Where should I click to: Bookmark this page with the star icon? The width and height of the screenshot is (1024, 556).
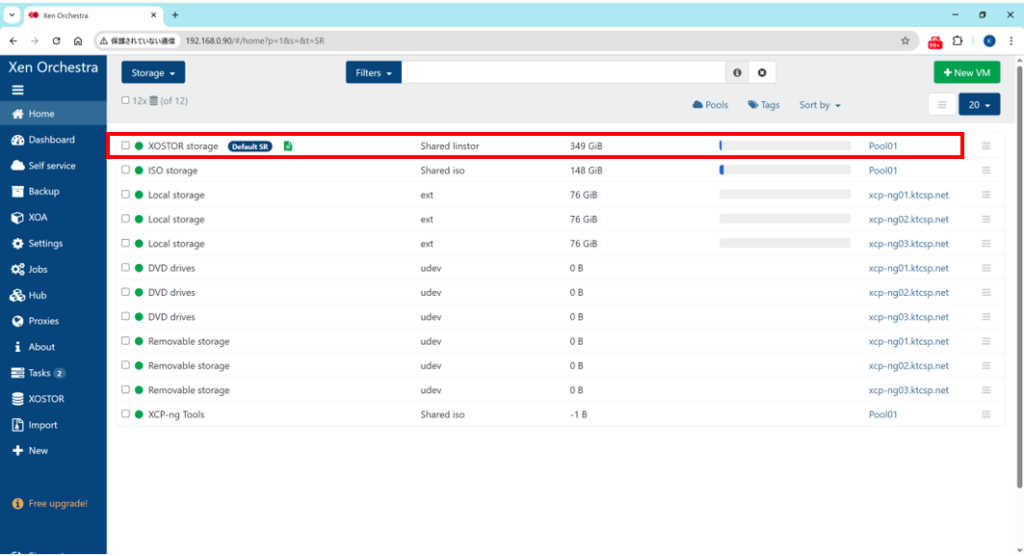click(905, 41)
